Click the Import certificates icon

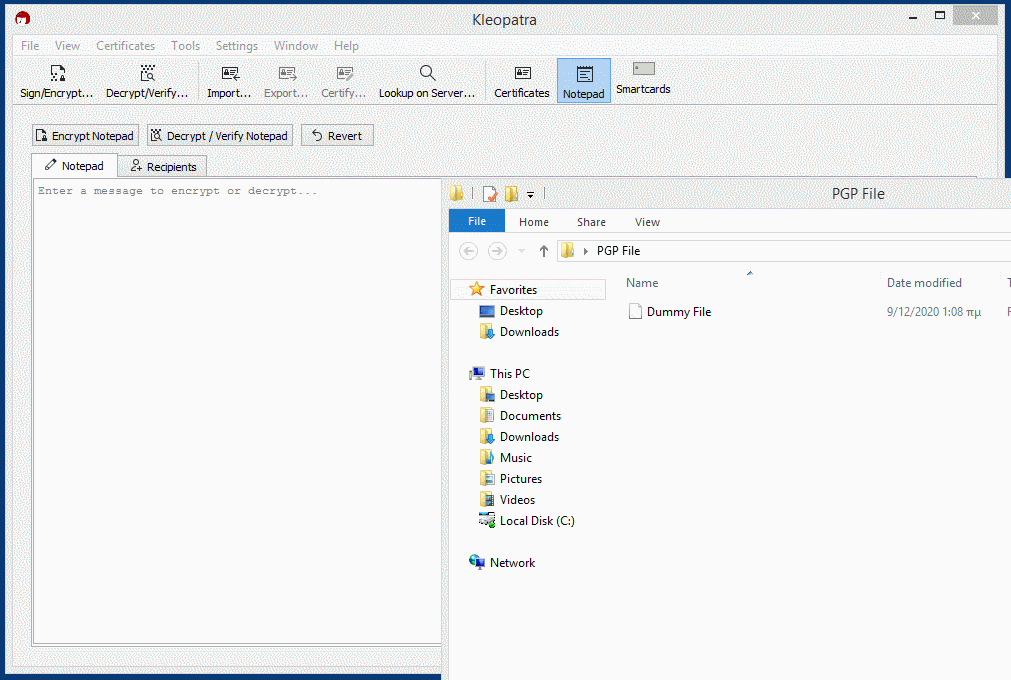[228, 78]
